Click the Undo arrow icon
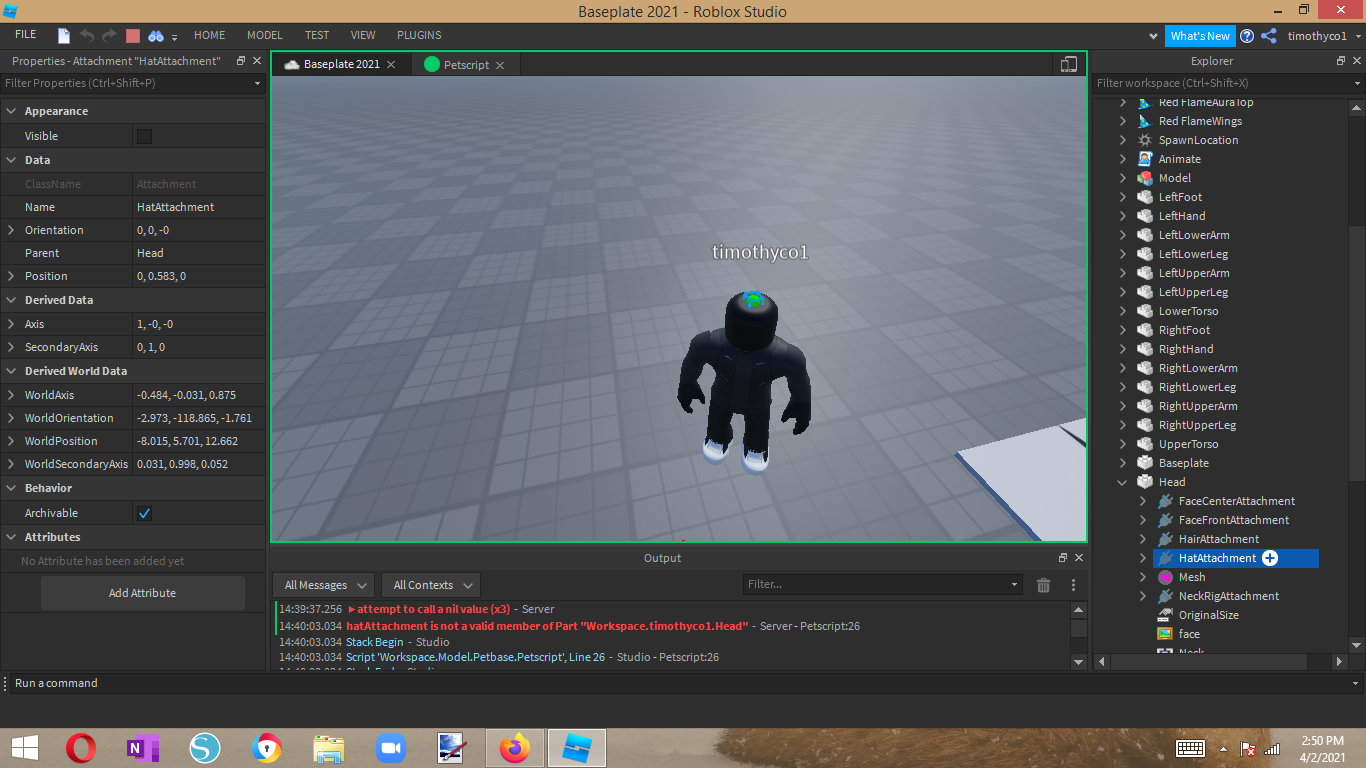The width and height of the screenshot is (1366, 768). tap(87, 36)
